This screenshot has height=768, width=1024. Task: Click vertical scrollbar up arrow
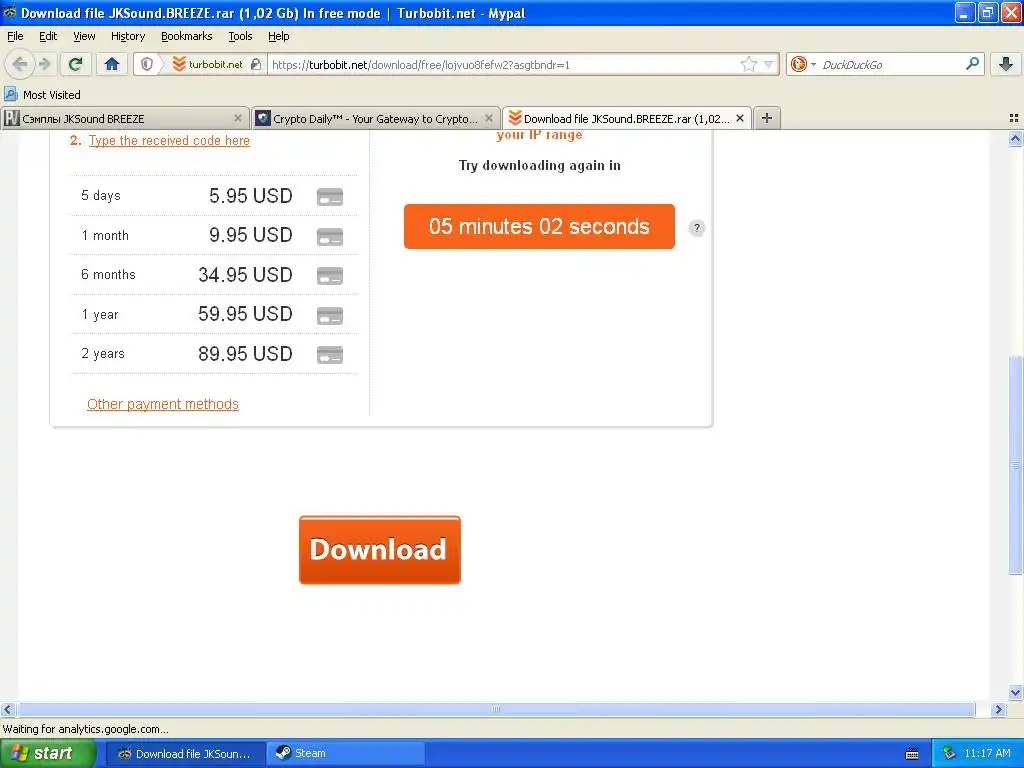coord(1015,138)
